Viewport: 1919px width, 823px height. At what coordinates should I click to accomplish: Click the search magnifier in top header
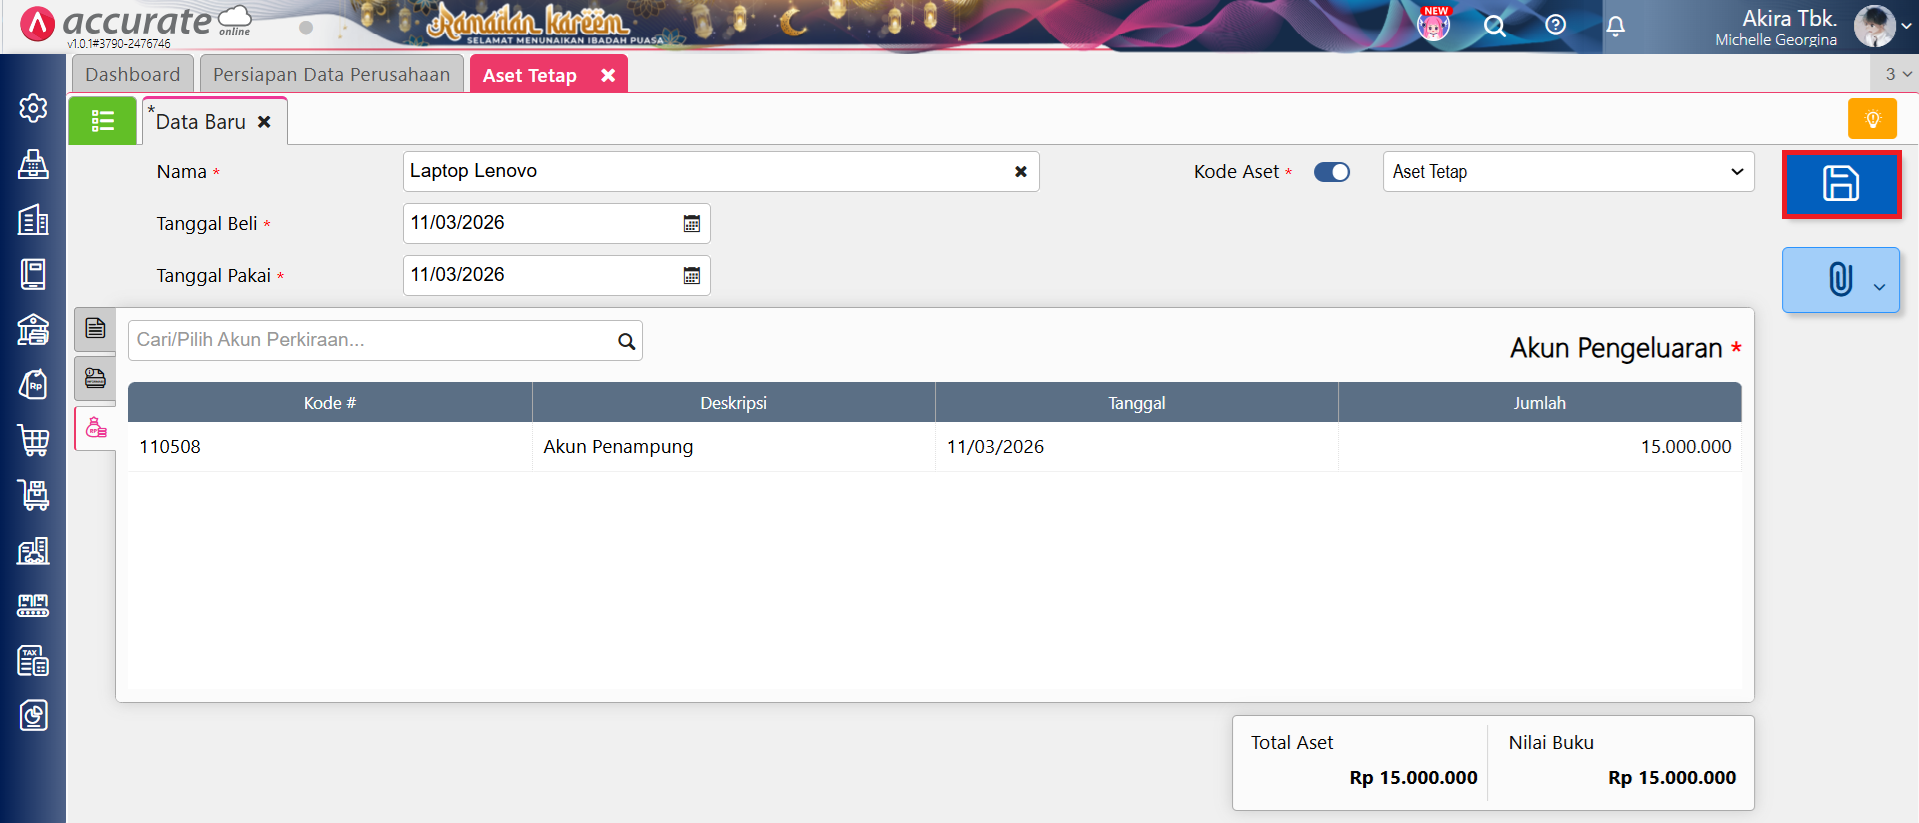(1494, 26)
